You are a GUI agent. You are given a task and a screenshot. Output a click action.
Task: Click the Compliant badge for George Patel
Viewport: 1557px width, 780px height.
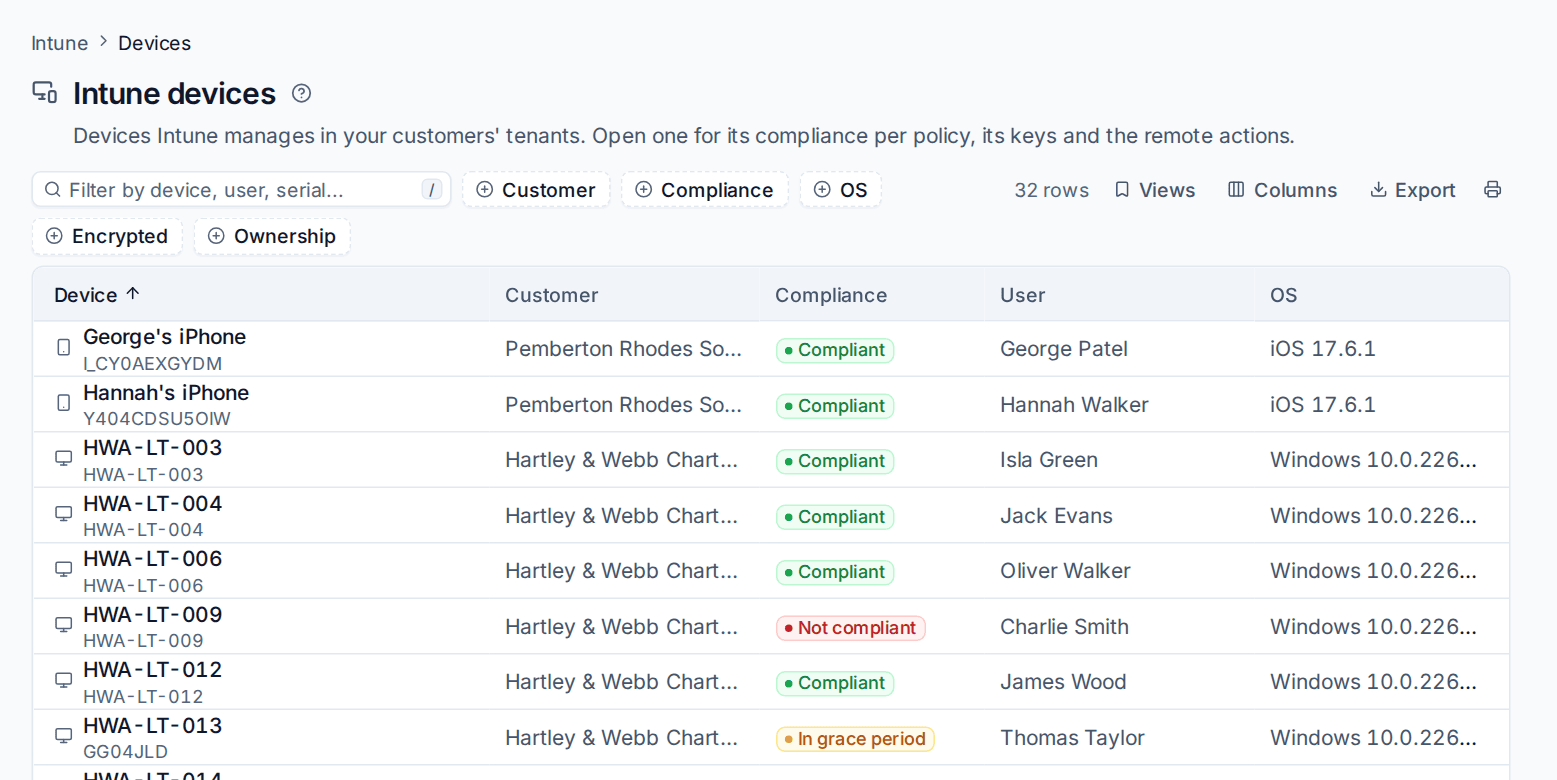(x=835, y=350)
